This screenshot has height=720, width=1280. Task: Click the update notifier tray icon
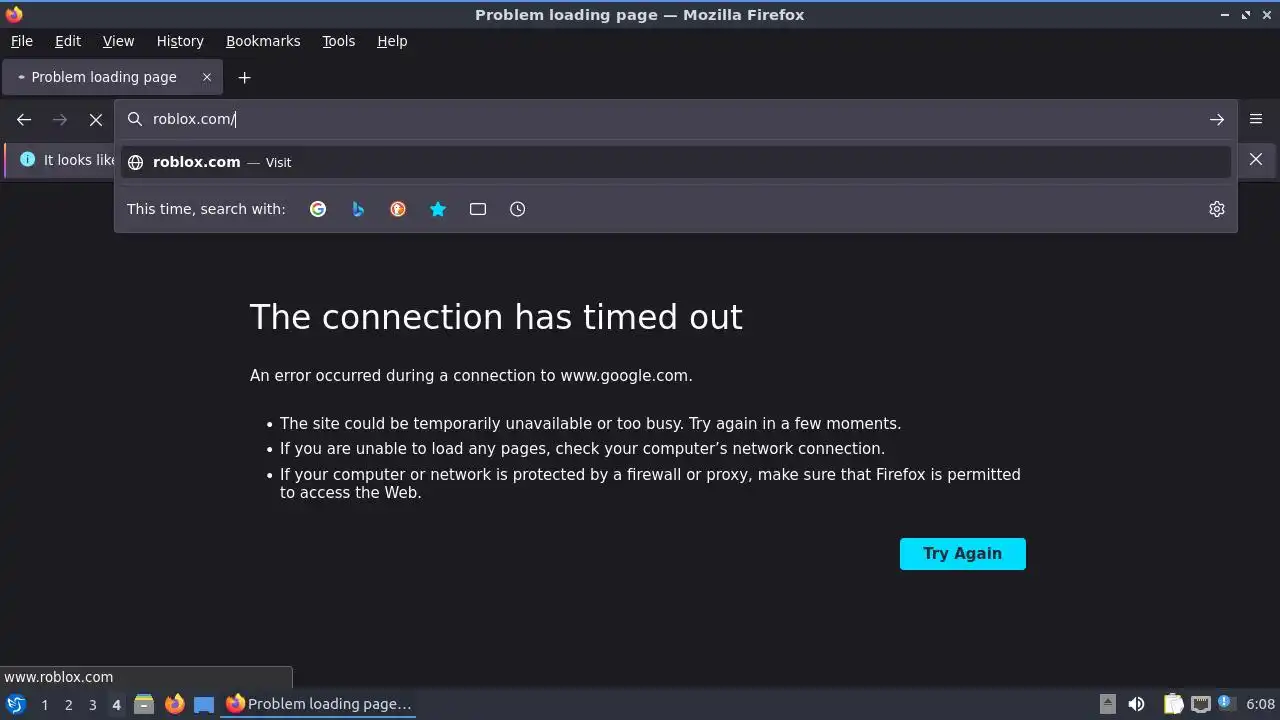click(x=1226, y=704)
